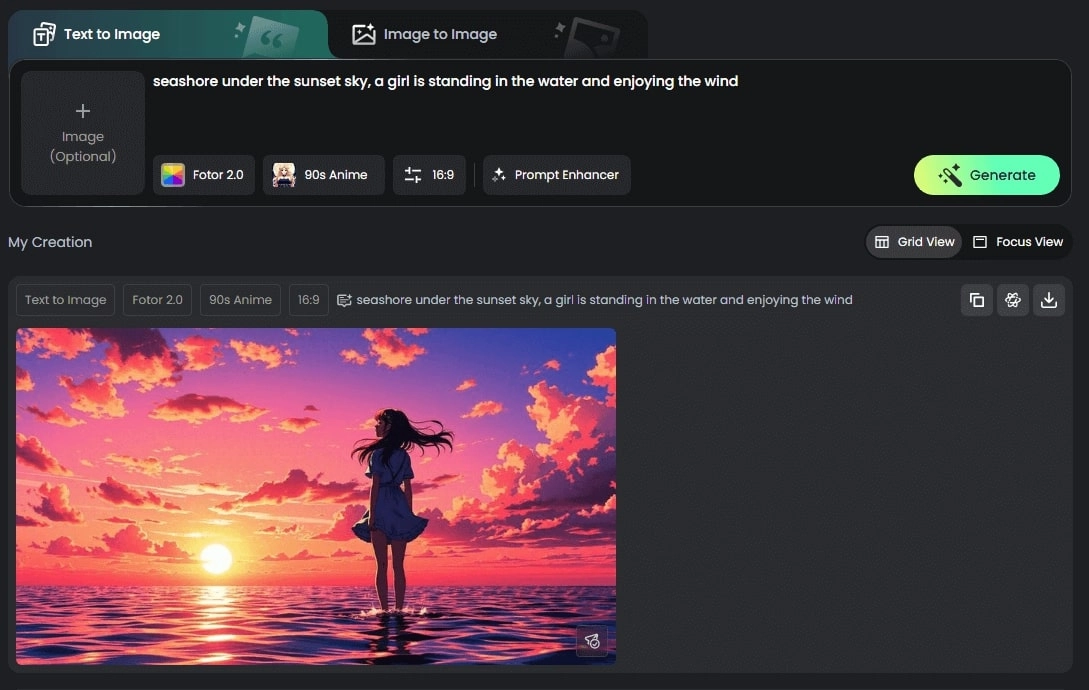This screenshot has height=690, width=1089.
Task: Enable the Prompt Enhancer option
Action: [x=556, y=174]
